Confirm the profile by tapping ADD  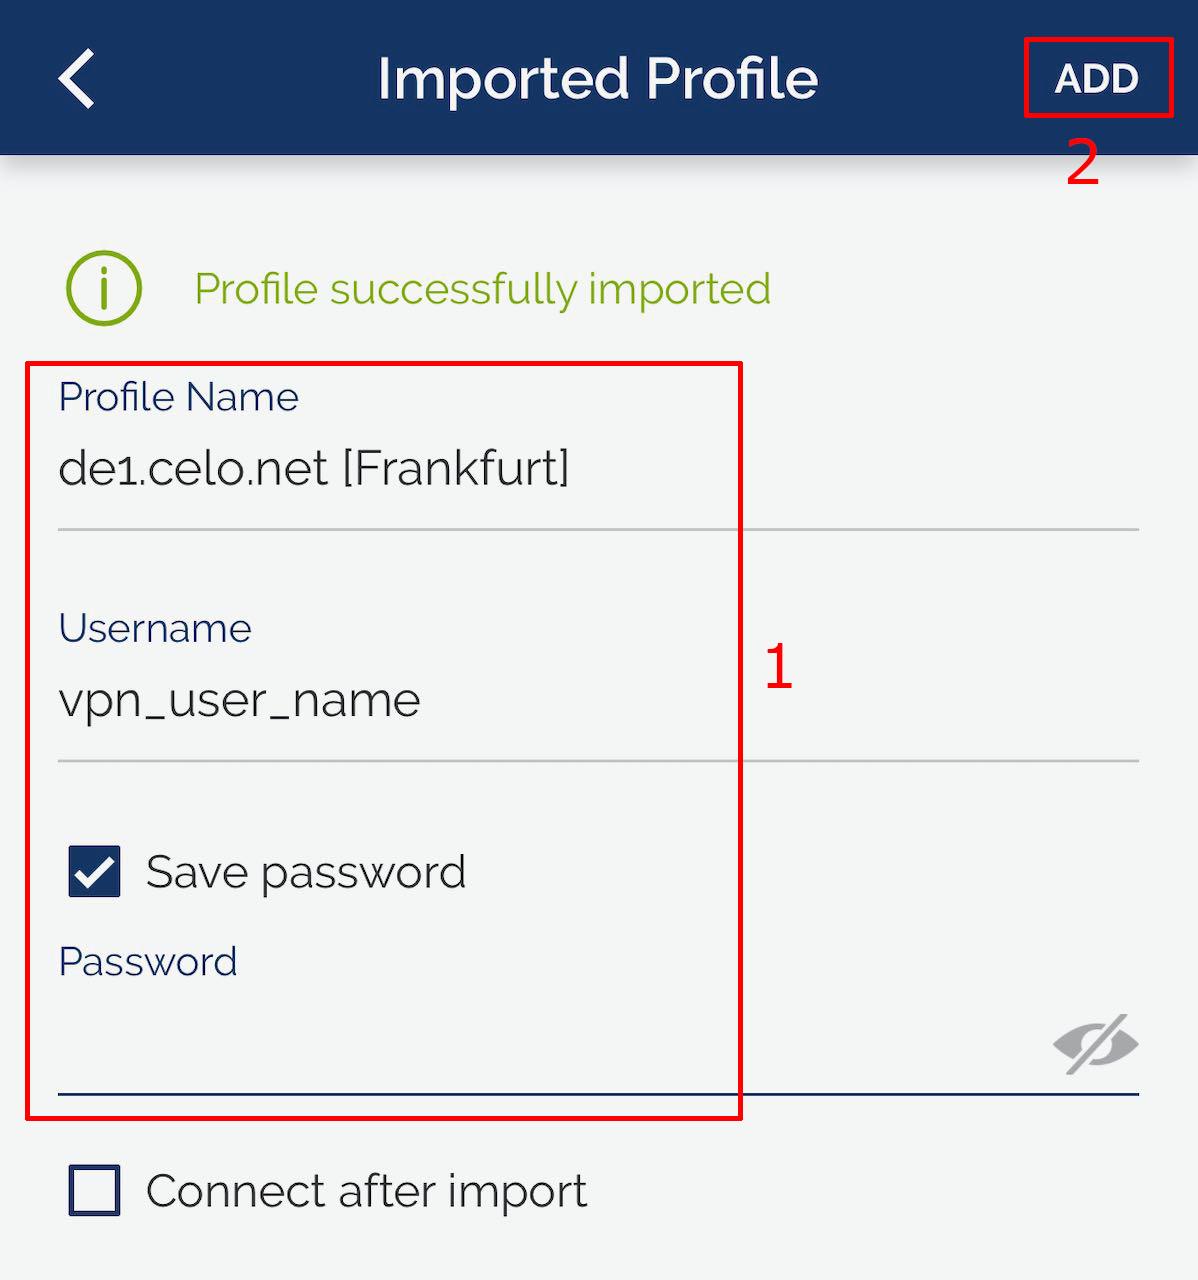(1097, 78)
